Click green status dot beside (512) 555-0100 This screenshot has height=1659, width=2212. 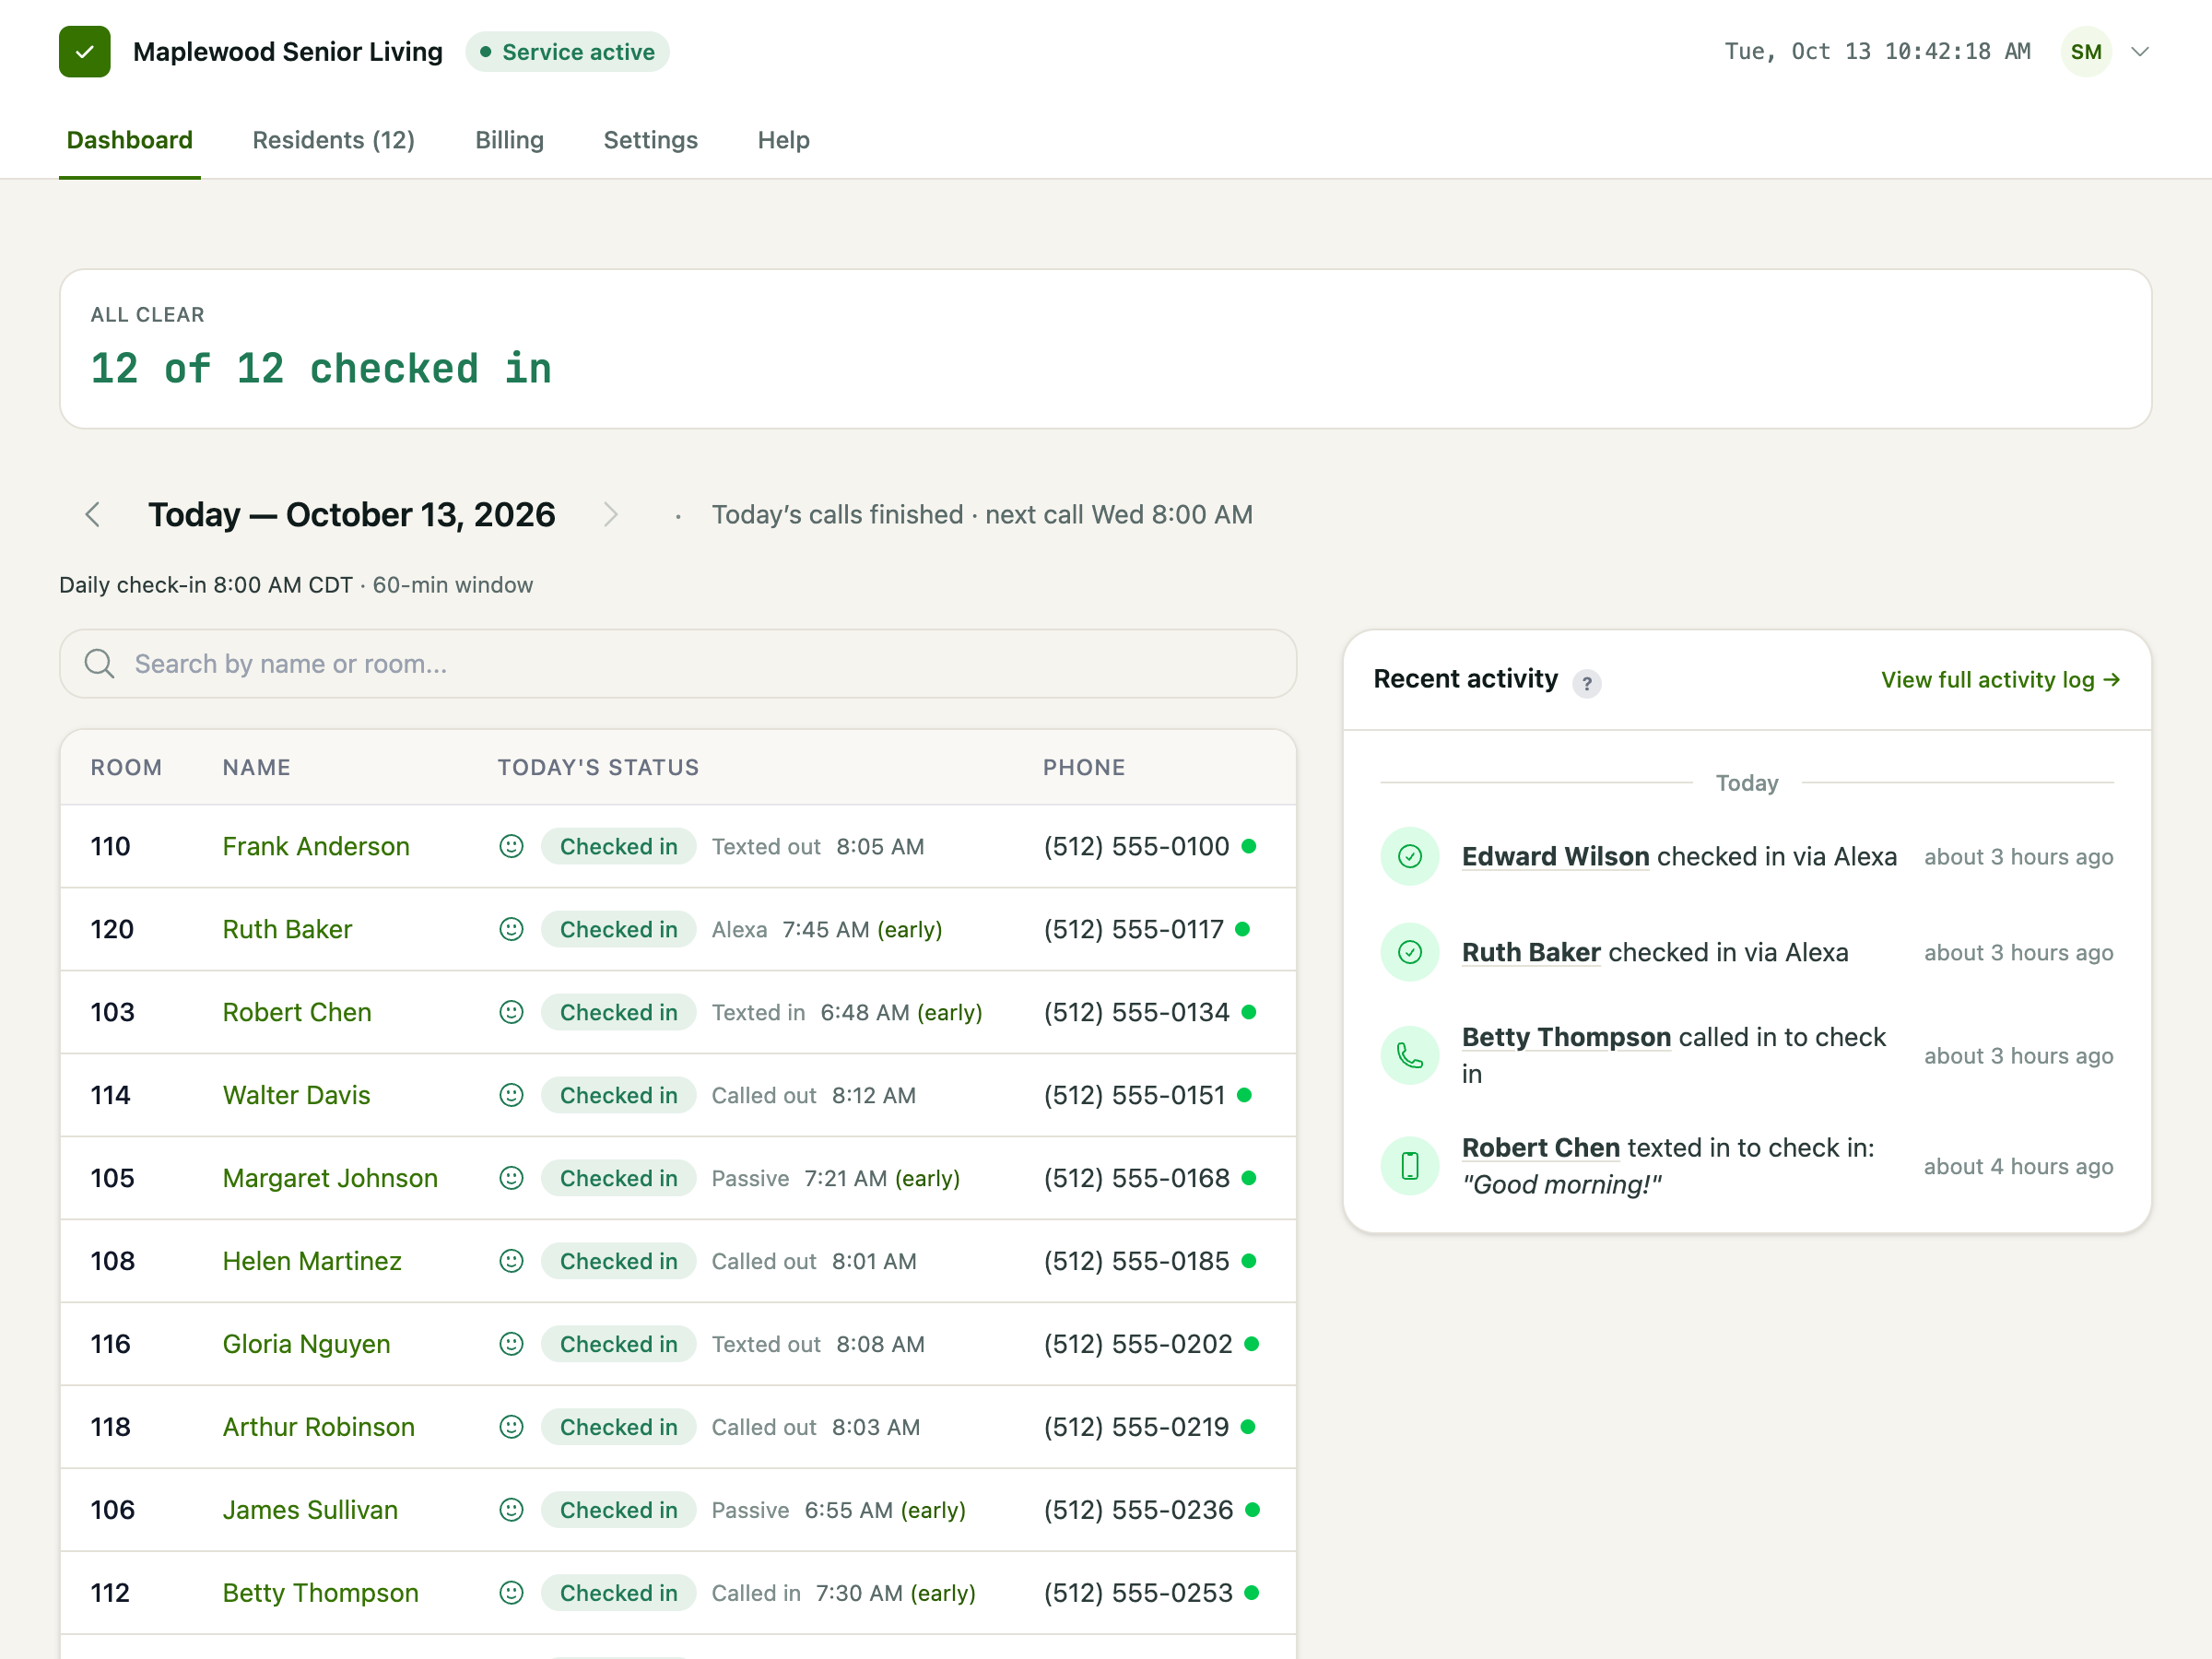click(x=1249, y=847)
